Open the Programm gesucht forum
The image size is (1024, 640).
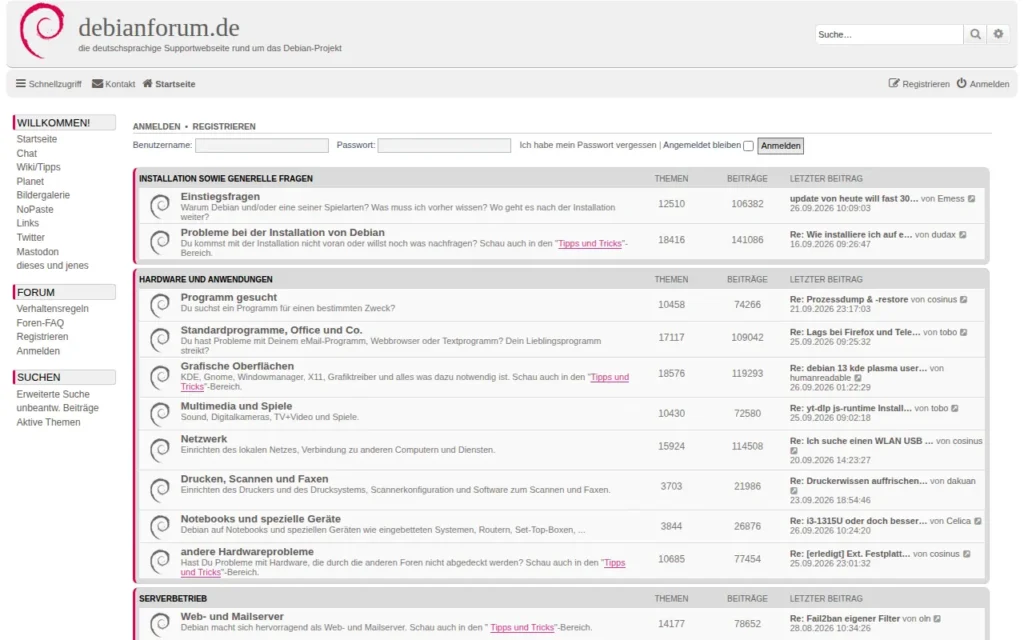pos(229,297)
